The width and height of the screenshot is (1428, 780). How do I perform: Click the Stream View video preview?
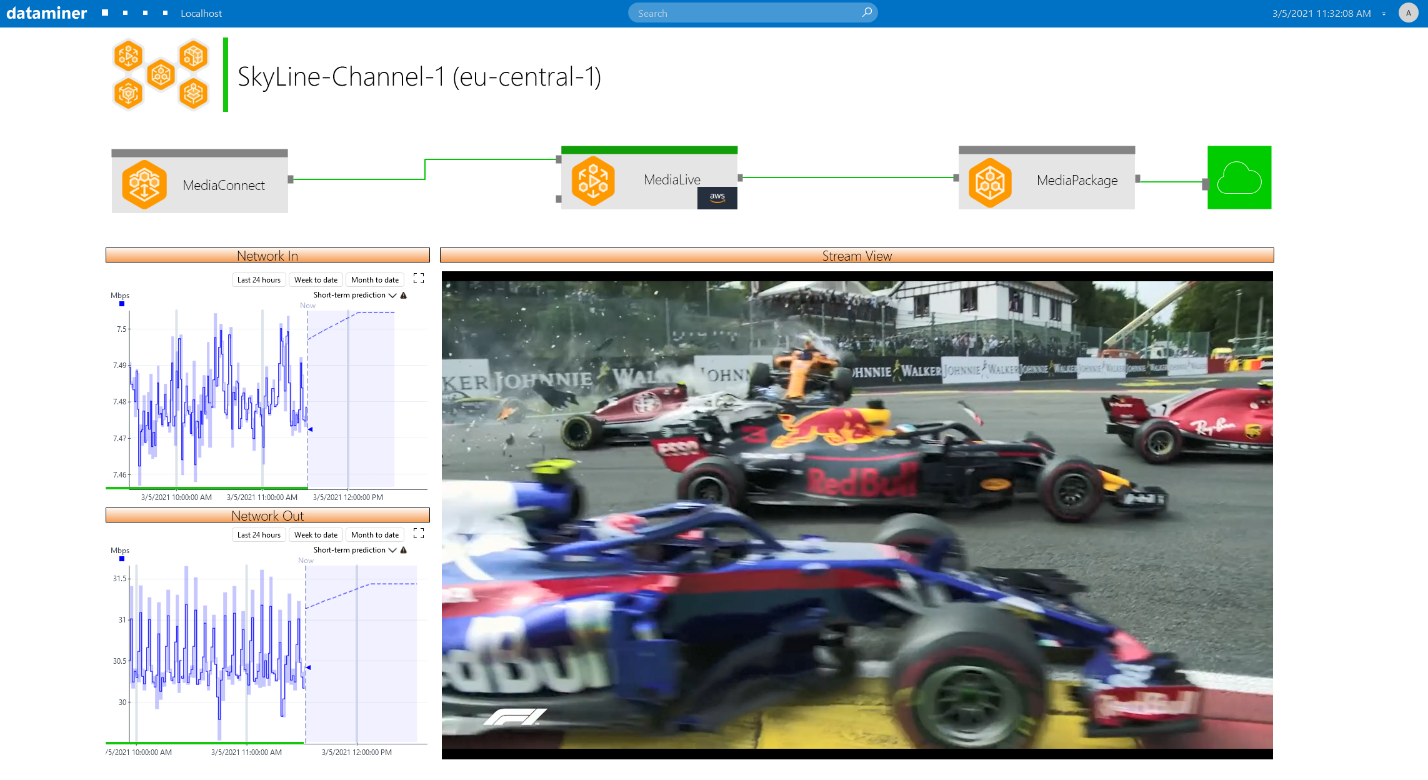(x=857, y=515)
